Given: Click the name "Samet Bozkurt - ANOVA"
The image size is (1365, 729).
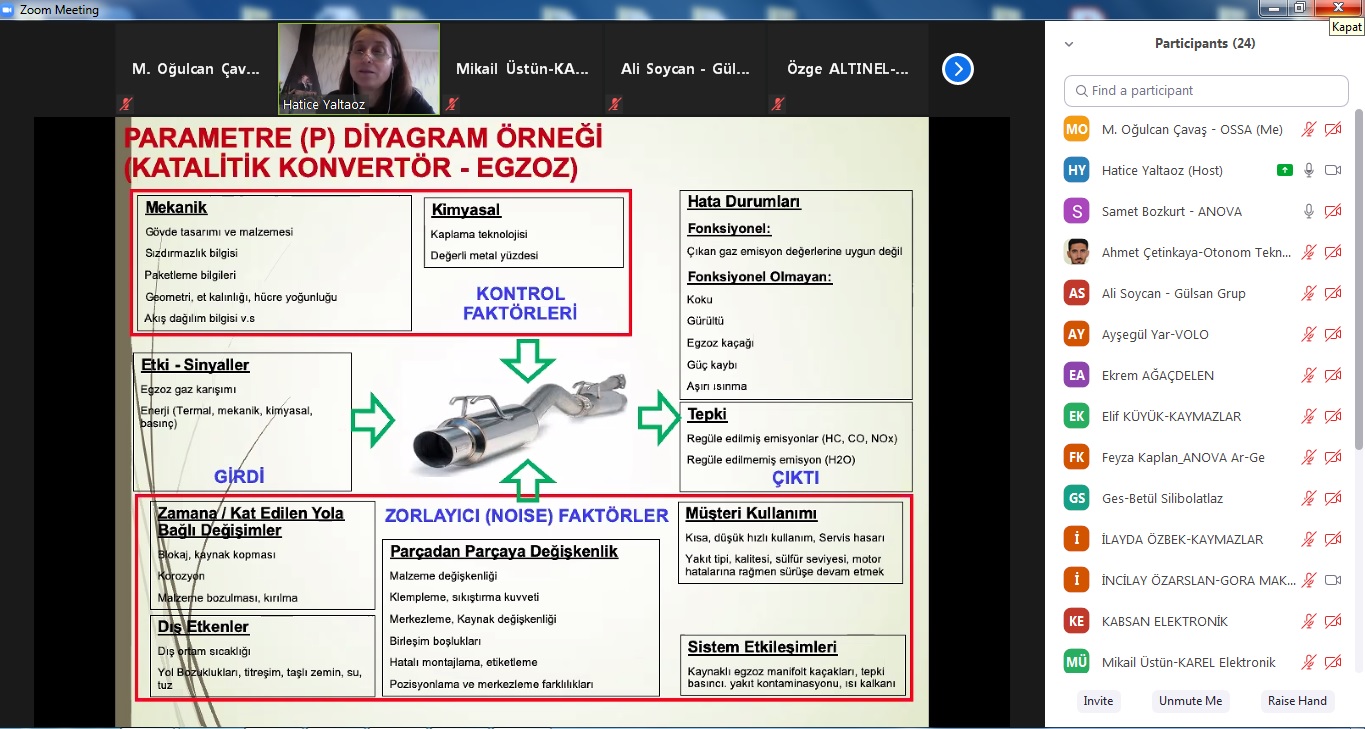Looking at the screenshot, I should pos(1172,212).
